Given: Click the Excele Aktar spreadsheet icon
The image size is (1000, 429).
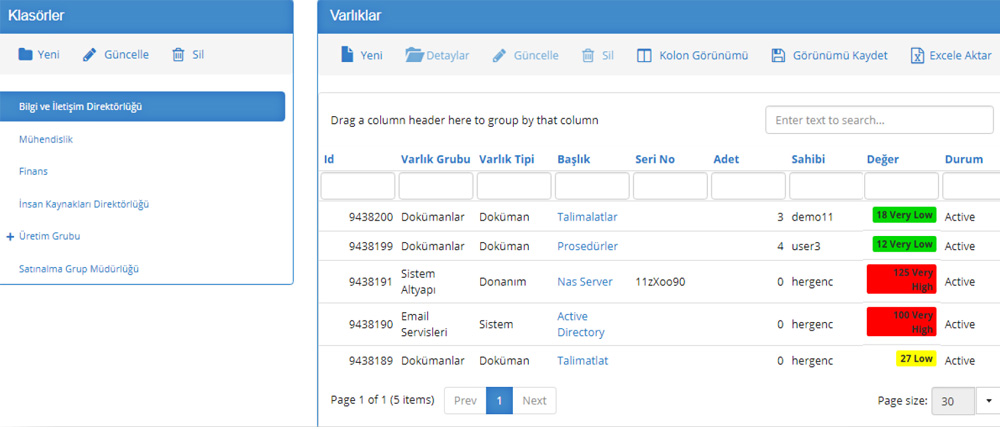Looking at the screenshot, I should click(x=916, y=55).
